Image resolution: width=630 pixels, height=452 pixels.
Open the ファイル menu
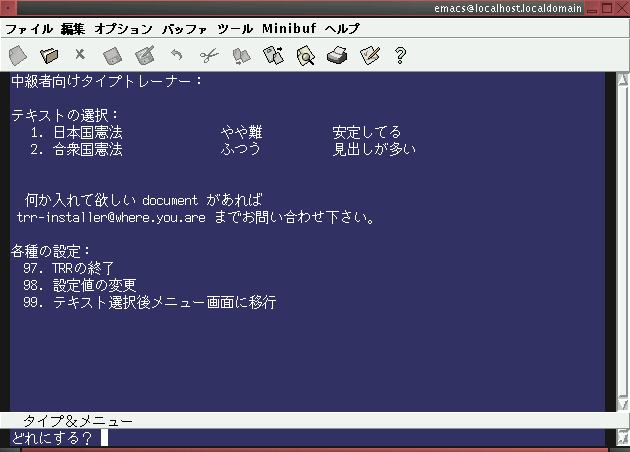(x=29, y=29)
